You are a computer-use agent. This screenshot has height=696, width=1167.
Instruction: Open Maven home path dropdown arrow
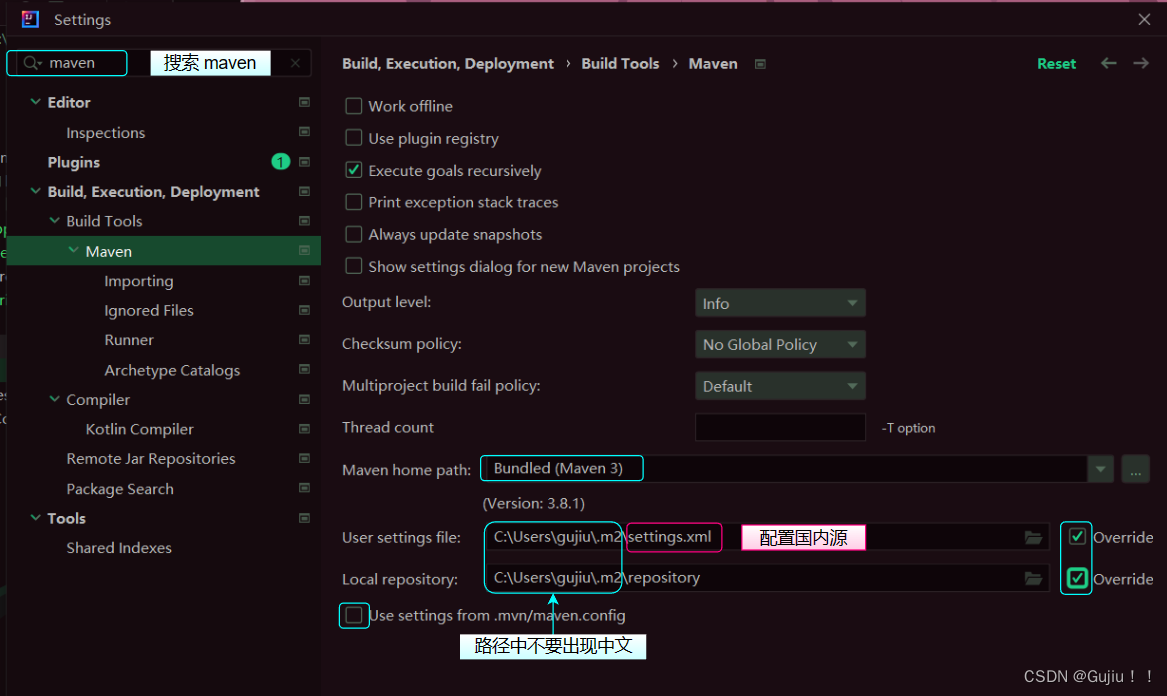(x=1100, y=469)
